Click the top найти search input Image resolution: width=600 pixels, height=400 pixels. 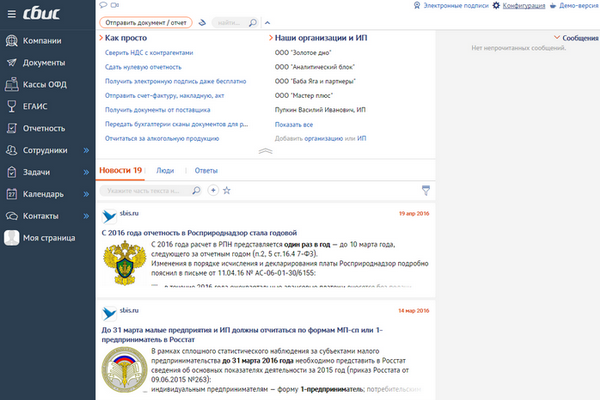pos(230,23)
